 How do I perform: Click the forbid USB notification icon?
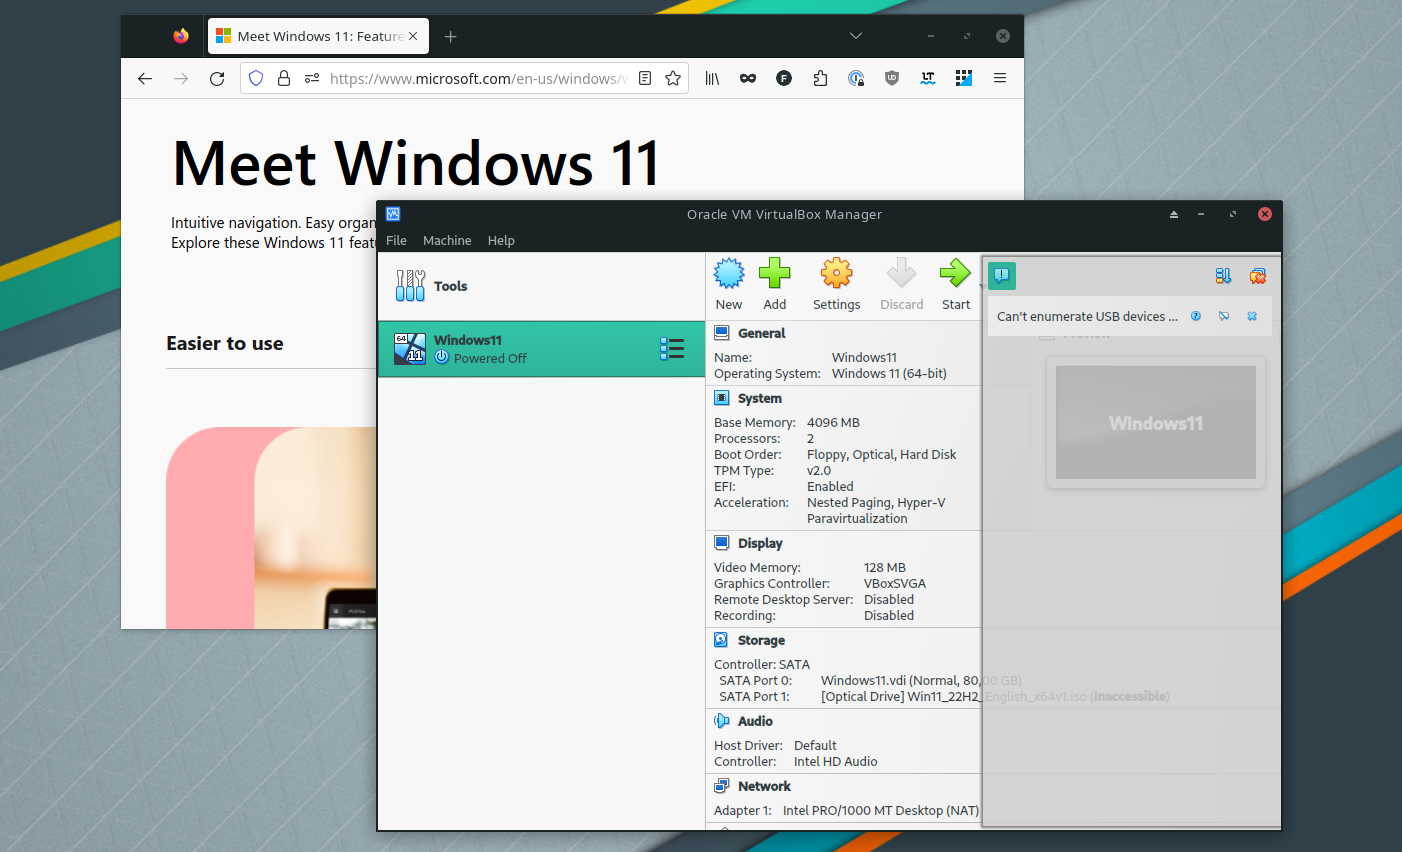coord(1224,316)
